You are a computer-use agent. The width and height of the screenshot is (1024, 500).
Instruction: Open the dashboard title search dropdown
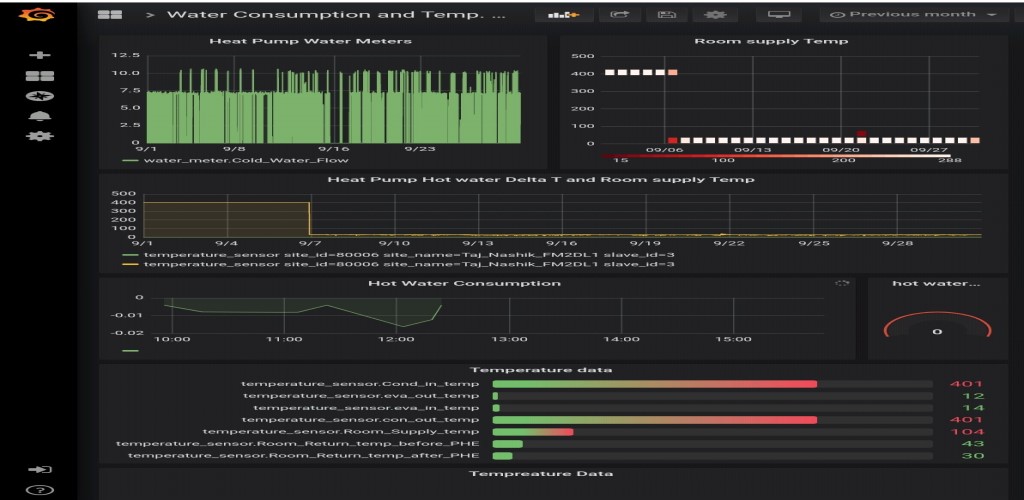(336, 15)
